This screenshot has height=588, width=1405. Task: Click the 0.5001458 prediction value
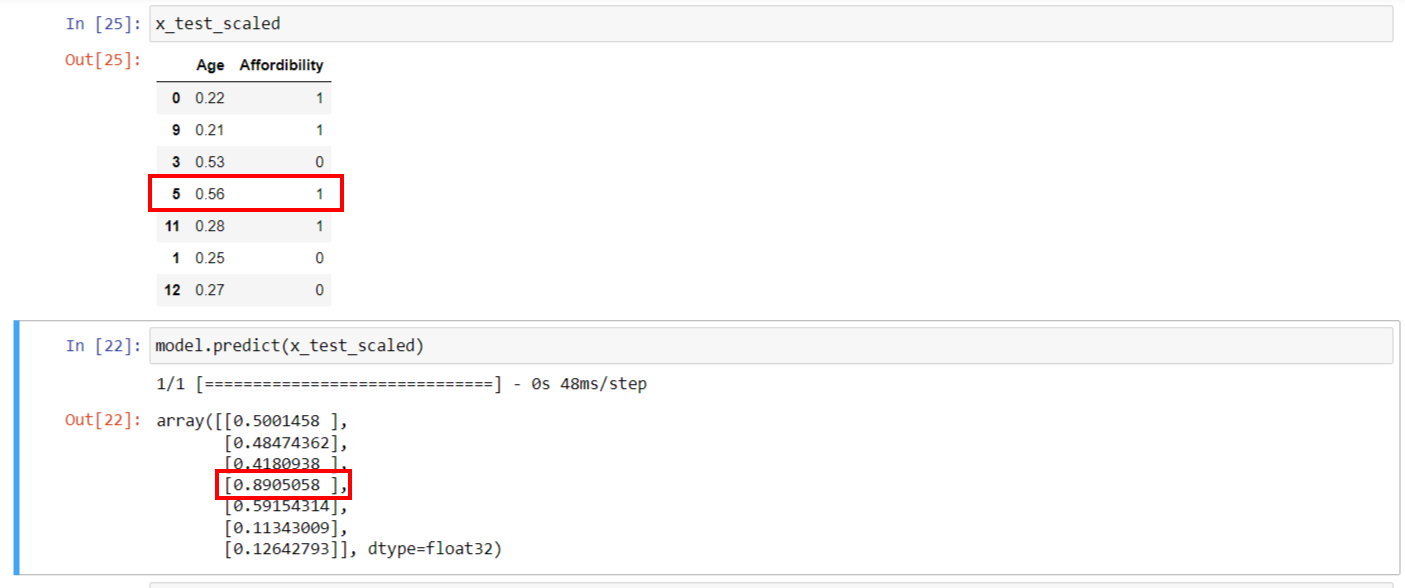(x=277, y=421)
